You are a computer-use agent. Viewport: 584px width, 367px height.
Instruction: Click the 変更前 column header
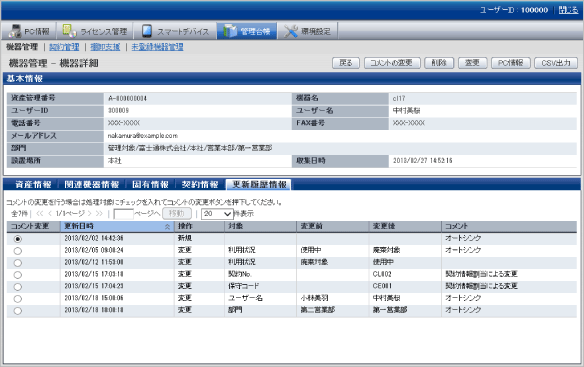[x=332, y=227]
